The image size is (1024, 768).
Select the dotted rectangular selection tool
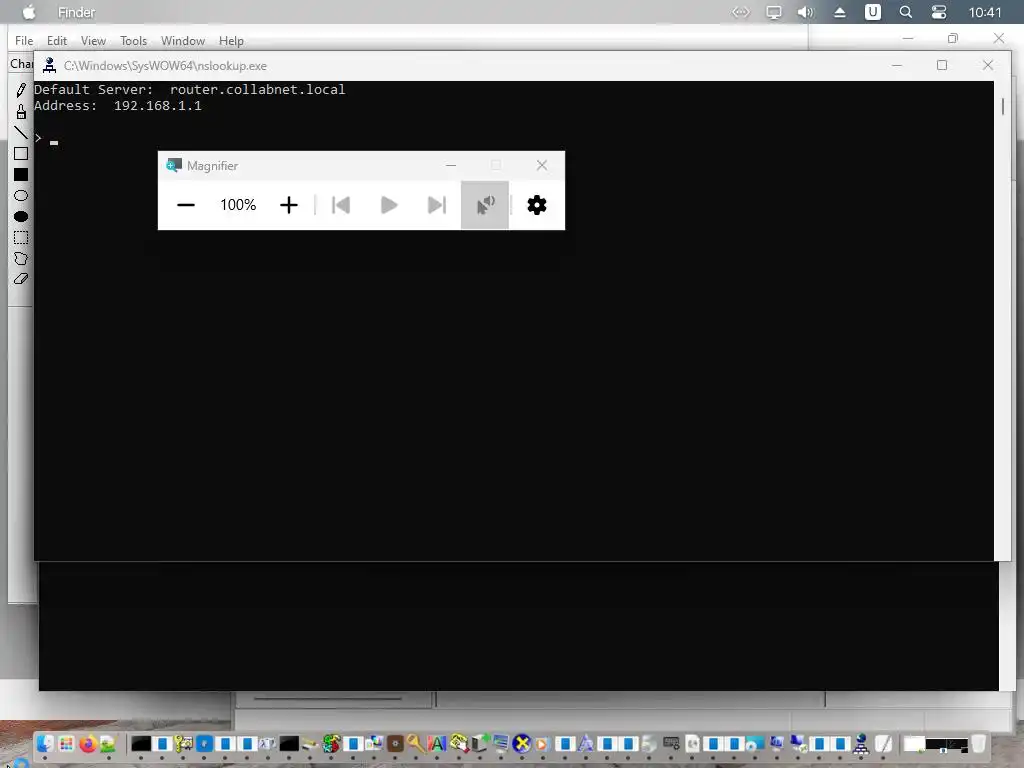click(x=21, y=237)
